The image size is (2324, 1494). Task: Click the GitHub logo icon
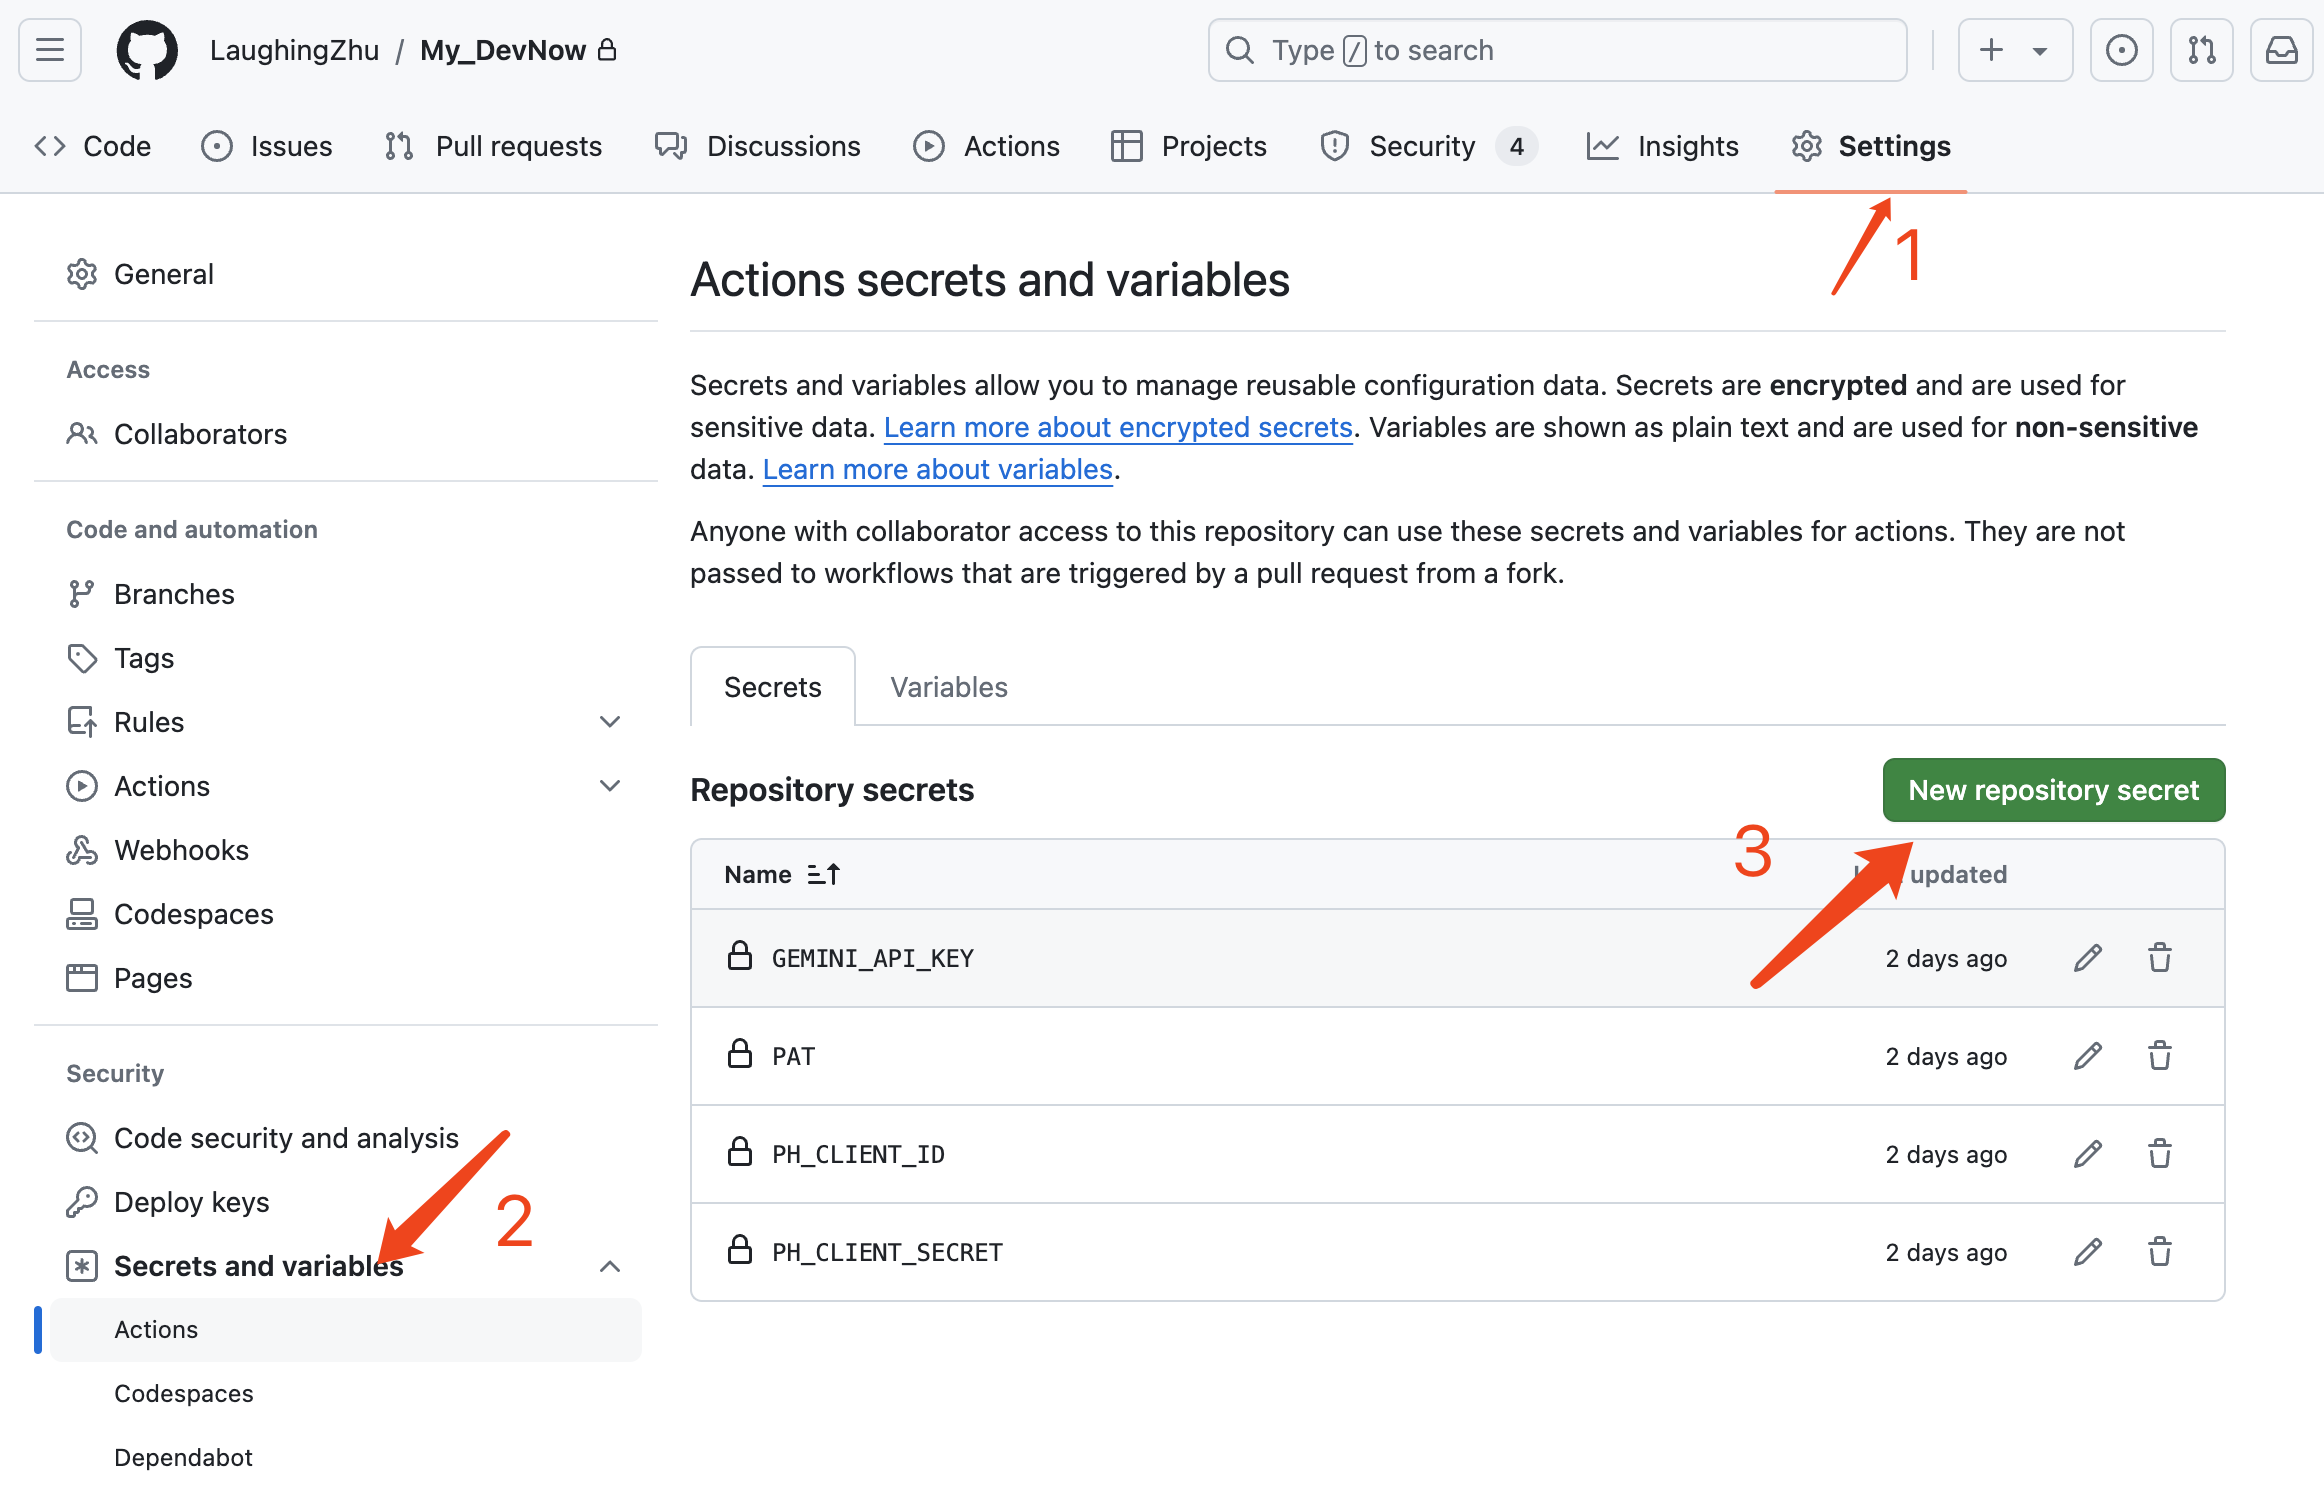click(147, 50)
